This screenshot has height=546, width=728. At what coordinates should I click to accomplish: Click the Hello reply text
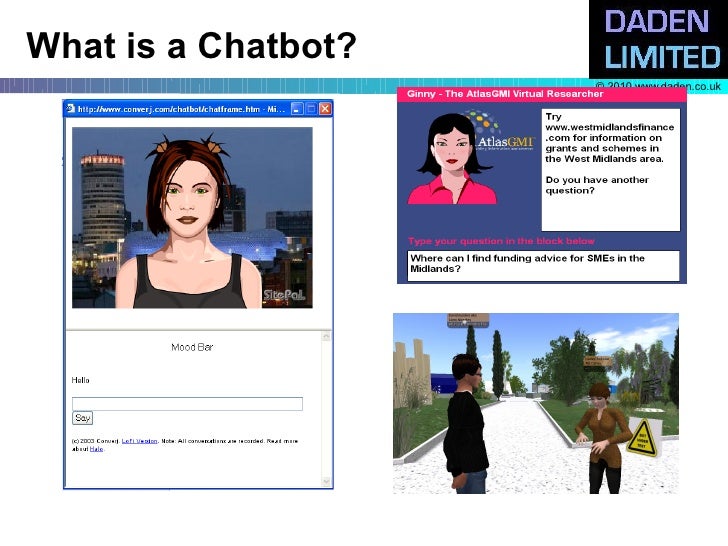point(80,380)
